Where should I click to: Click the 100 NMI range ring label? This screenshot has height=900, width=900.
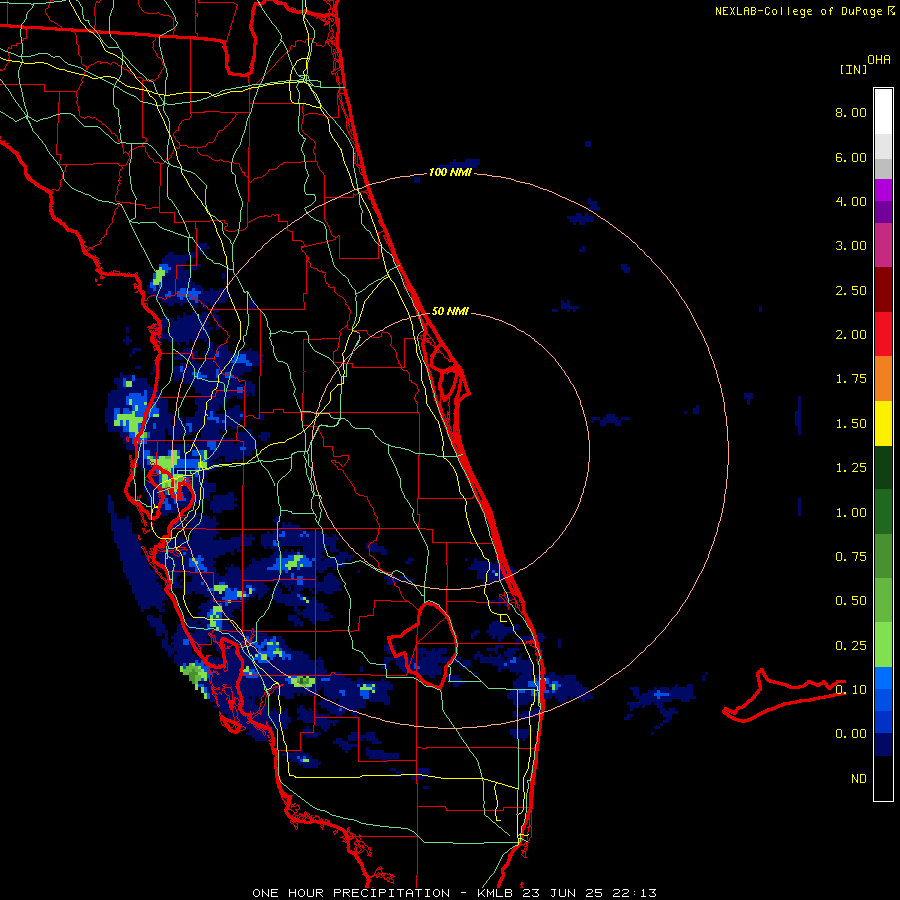(450, 172)
